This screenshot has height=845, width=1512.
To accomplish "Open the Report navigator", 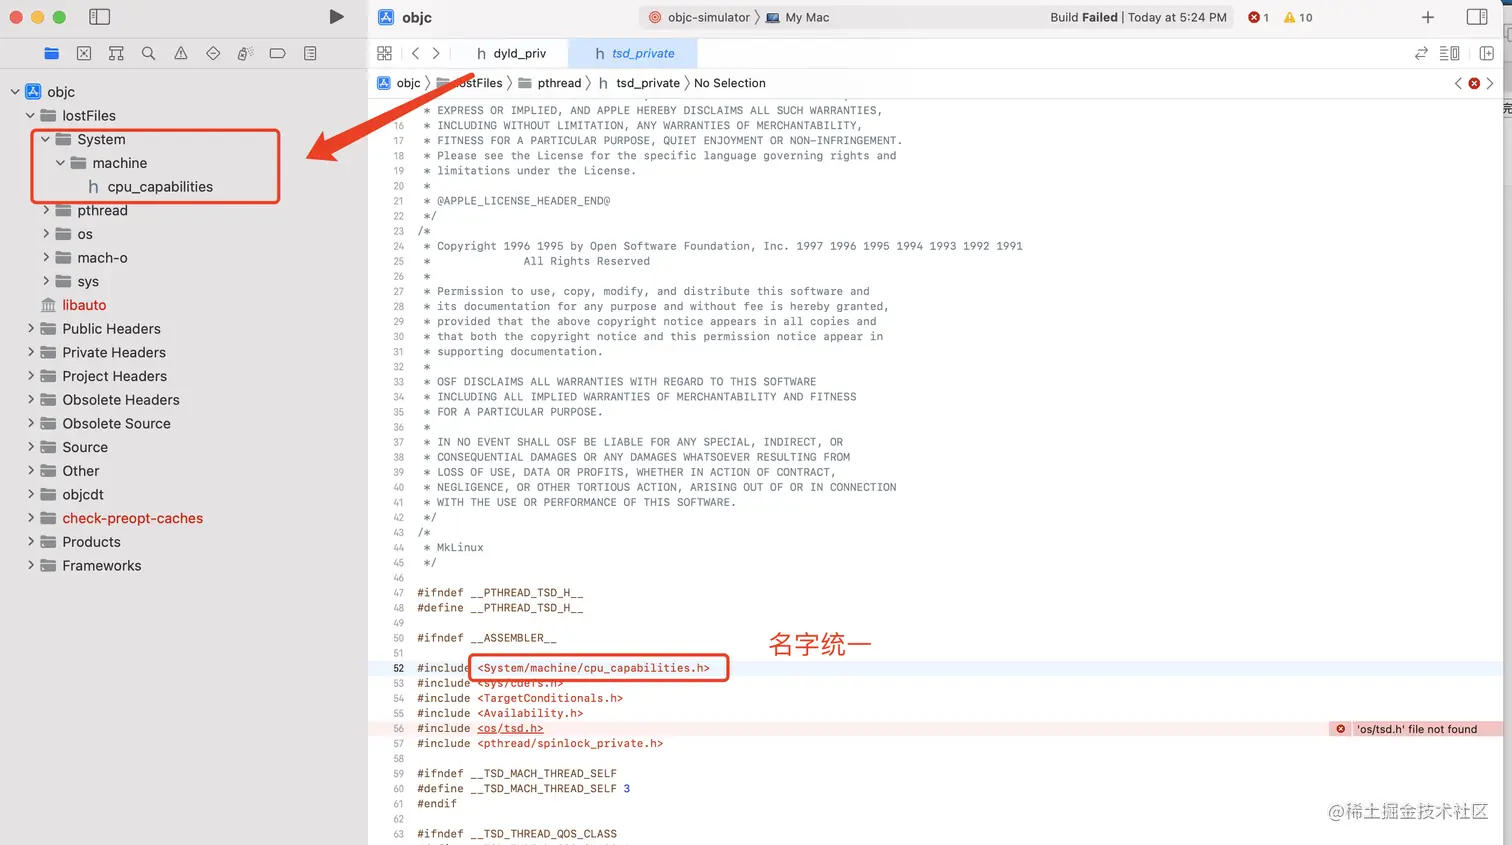I will (x=310, y=53).
